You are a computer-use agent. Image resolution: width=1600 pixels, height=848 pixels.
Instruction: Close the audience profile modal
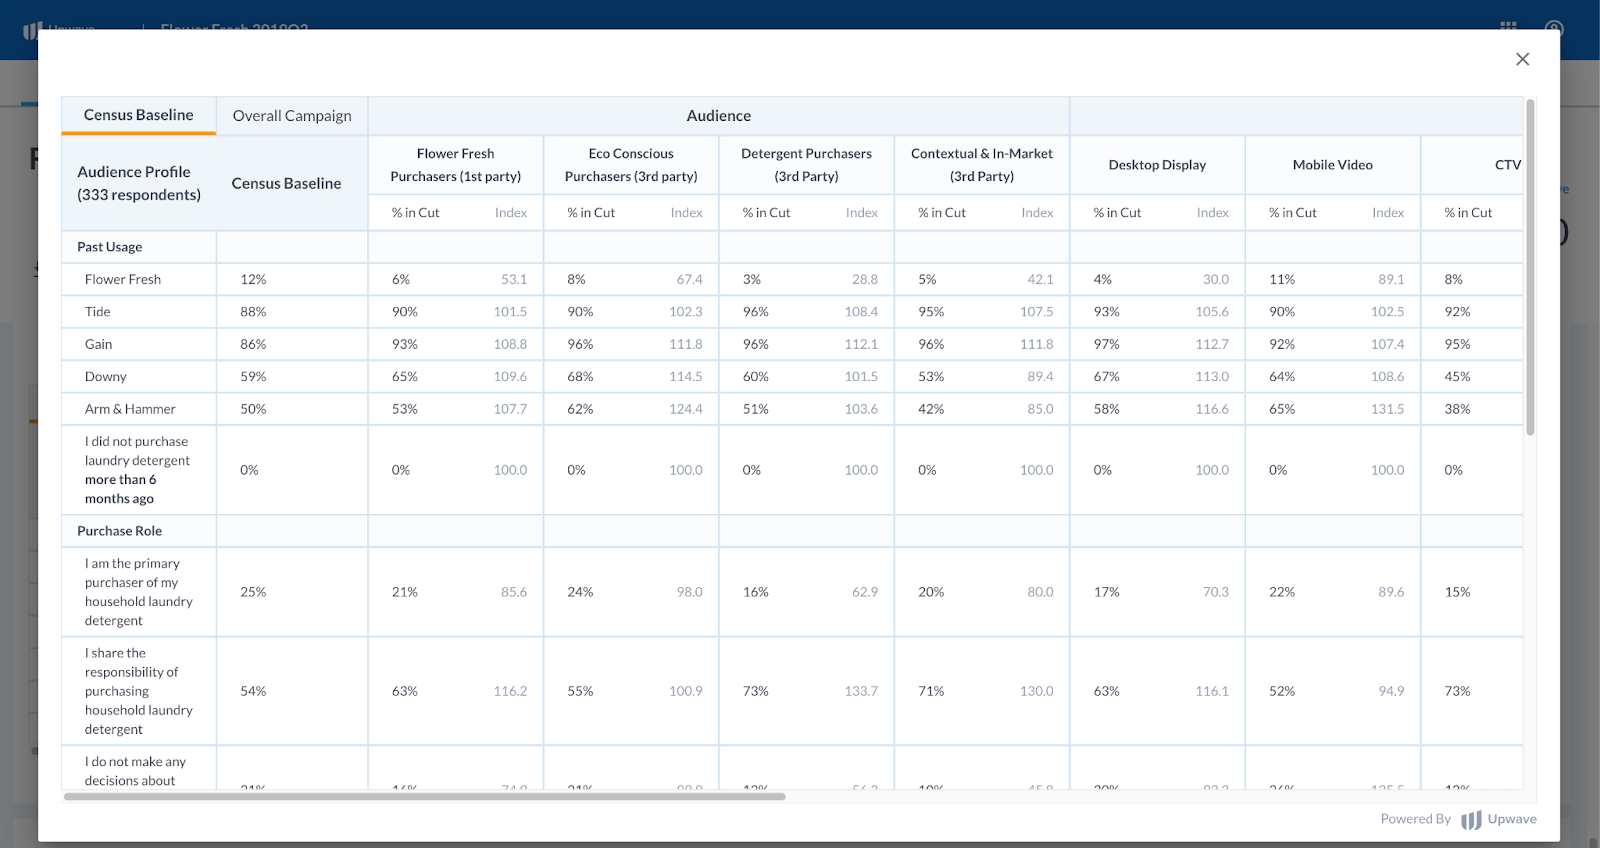click(x=1522, y=59)
